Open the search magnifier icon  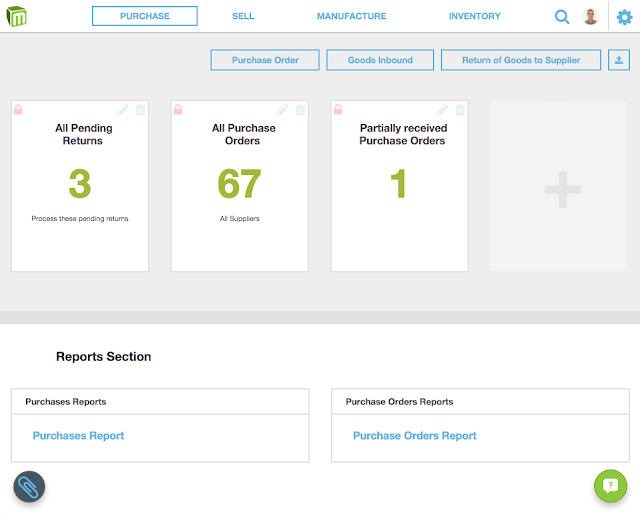coord(562,17)
